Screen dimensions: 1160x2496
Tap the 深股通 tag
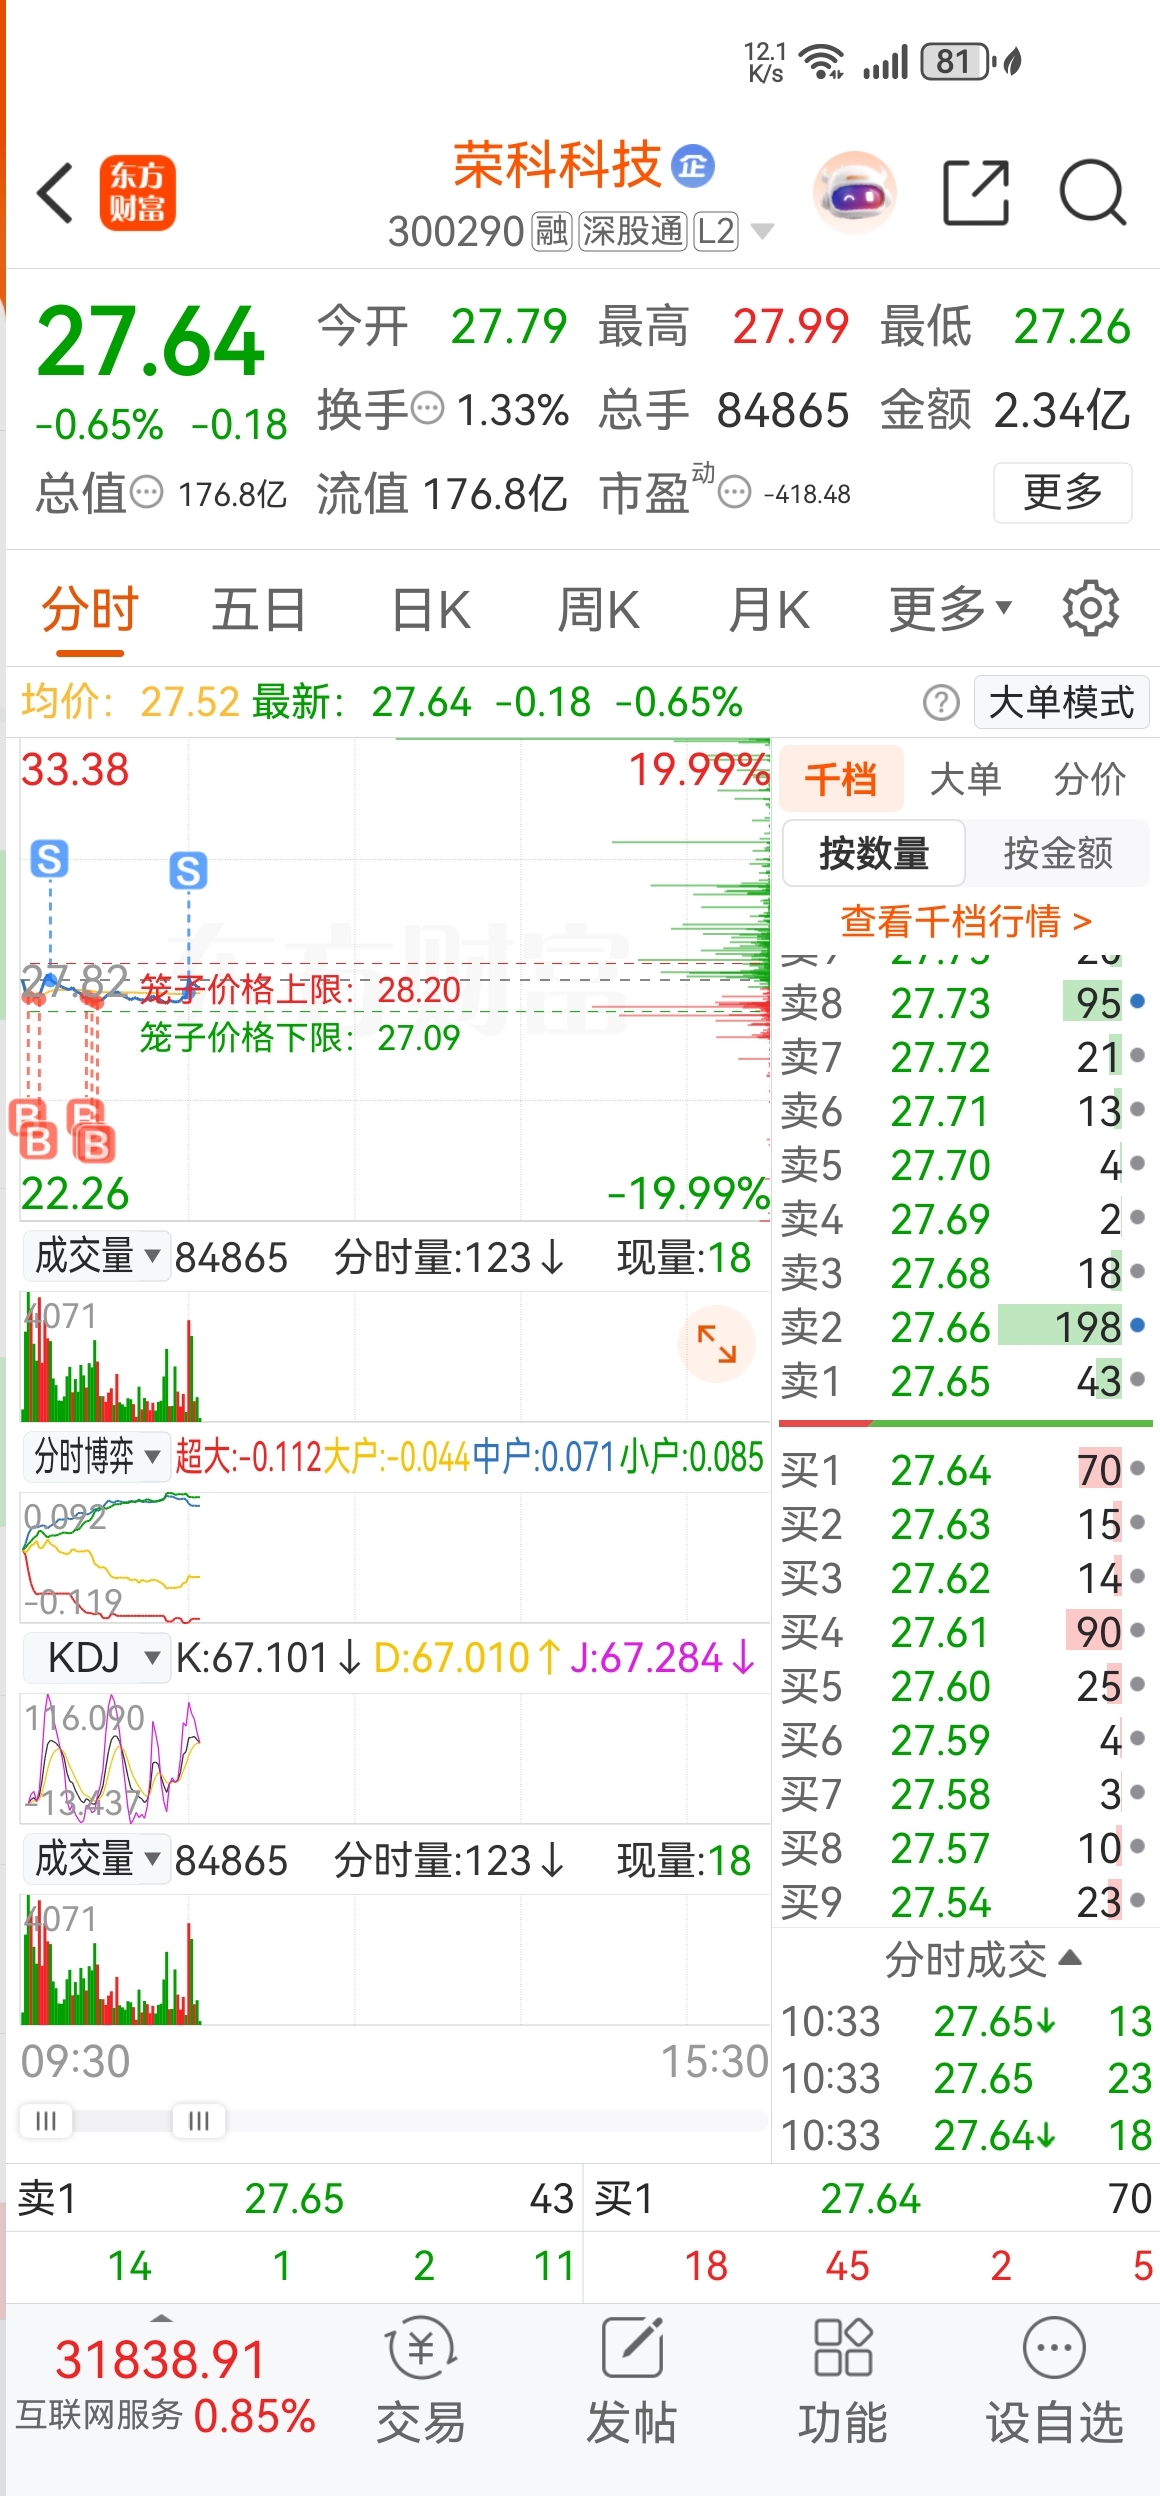click(x=632, y=232)
